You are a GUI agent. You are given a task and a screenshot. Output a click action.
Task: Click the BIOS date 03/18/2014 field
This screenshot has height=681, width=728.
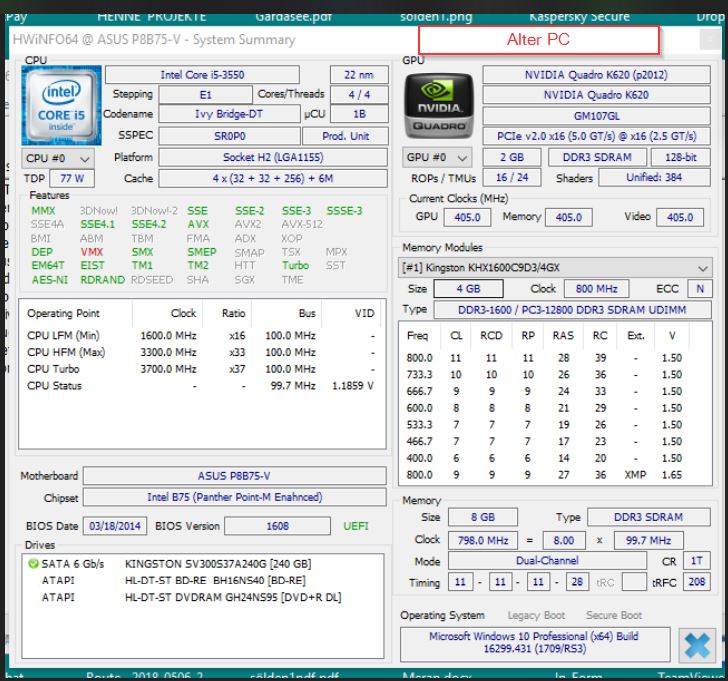(x=115, y=526)
